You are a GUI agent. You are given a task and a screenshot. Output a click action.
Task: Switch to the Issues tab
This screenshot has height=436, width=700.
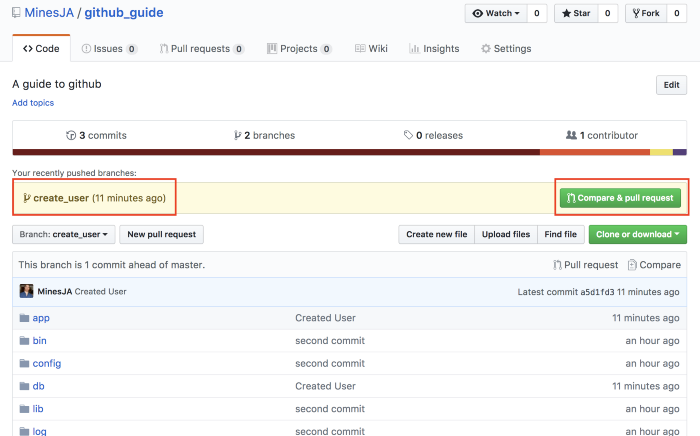(109, 49)
